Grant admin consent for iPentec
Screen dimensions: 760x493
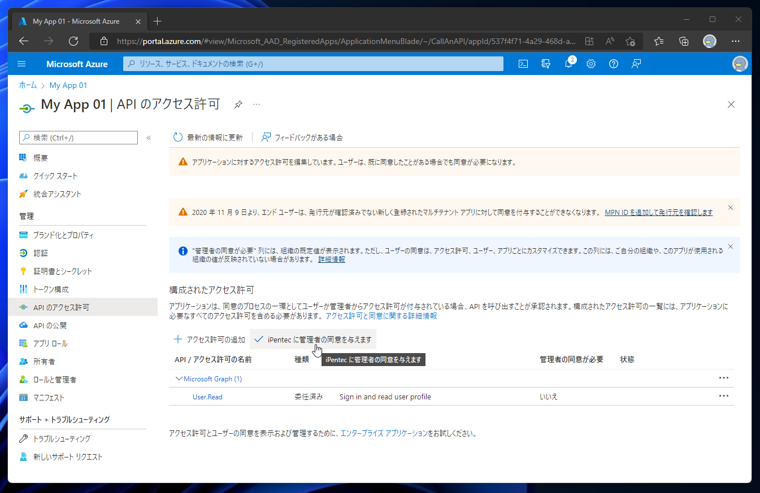313,339
